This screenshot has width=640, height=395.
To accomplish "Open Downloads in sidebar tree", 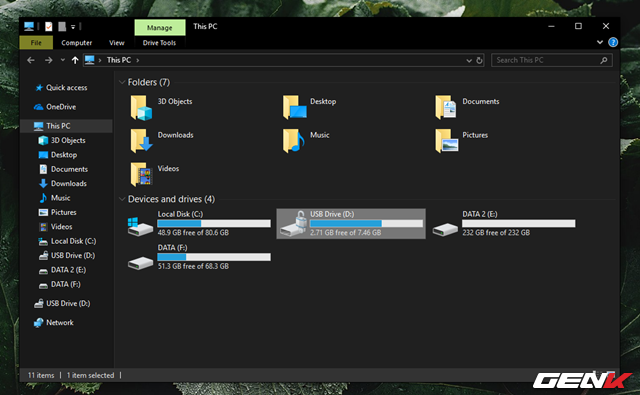I will [62, 184].
